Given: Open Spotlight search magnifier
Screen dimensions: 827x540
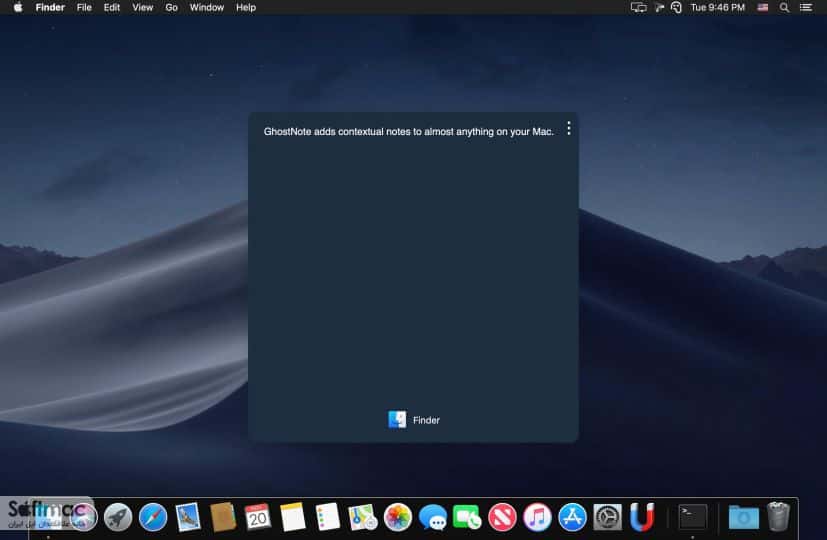Looking at the screenshot, I should coord(784,7).
